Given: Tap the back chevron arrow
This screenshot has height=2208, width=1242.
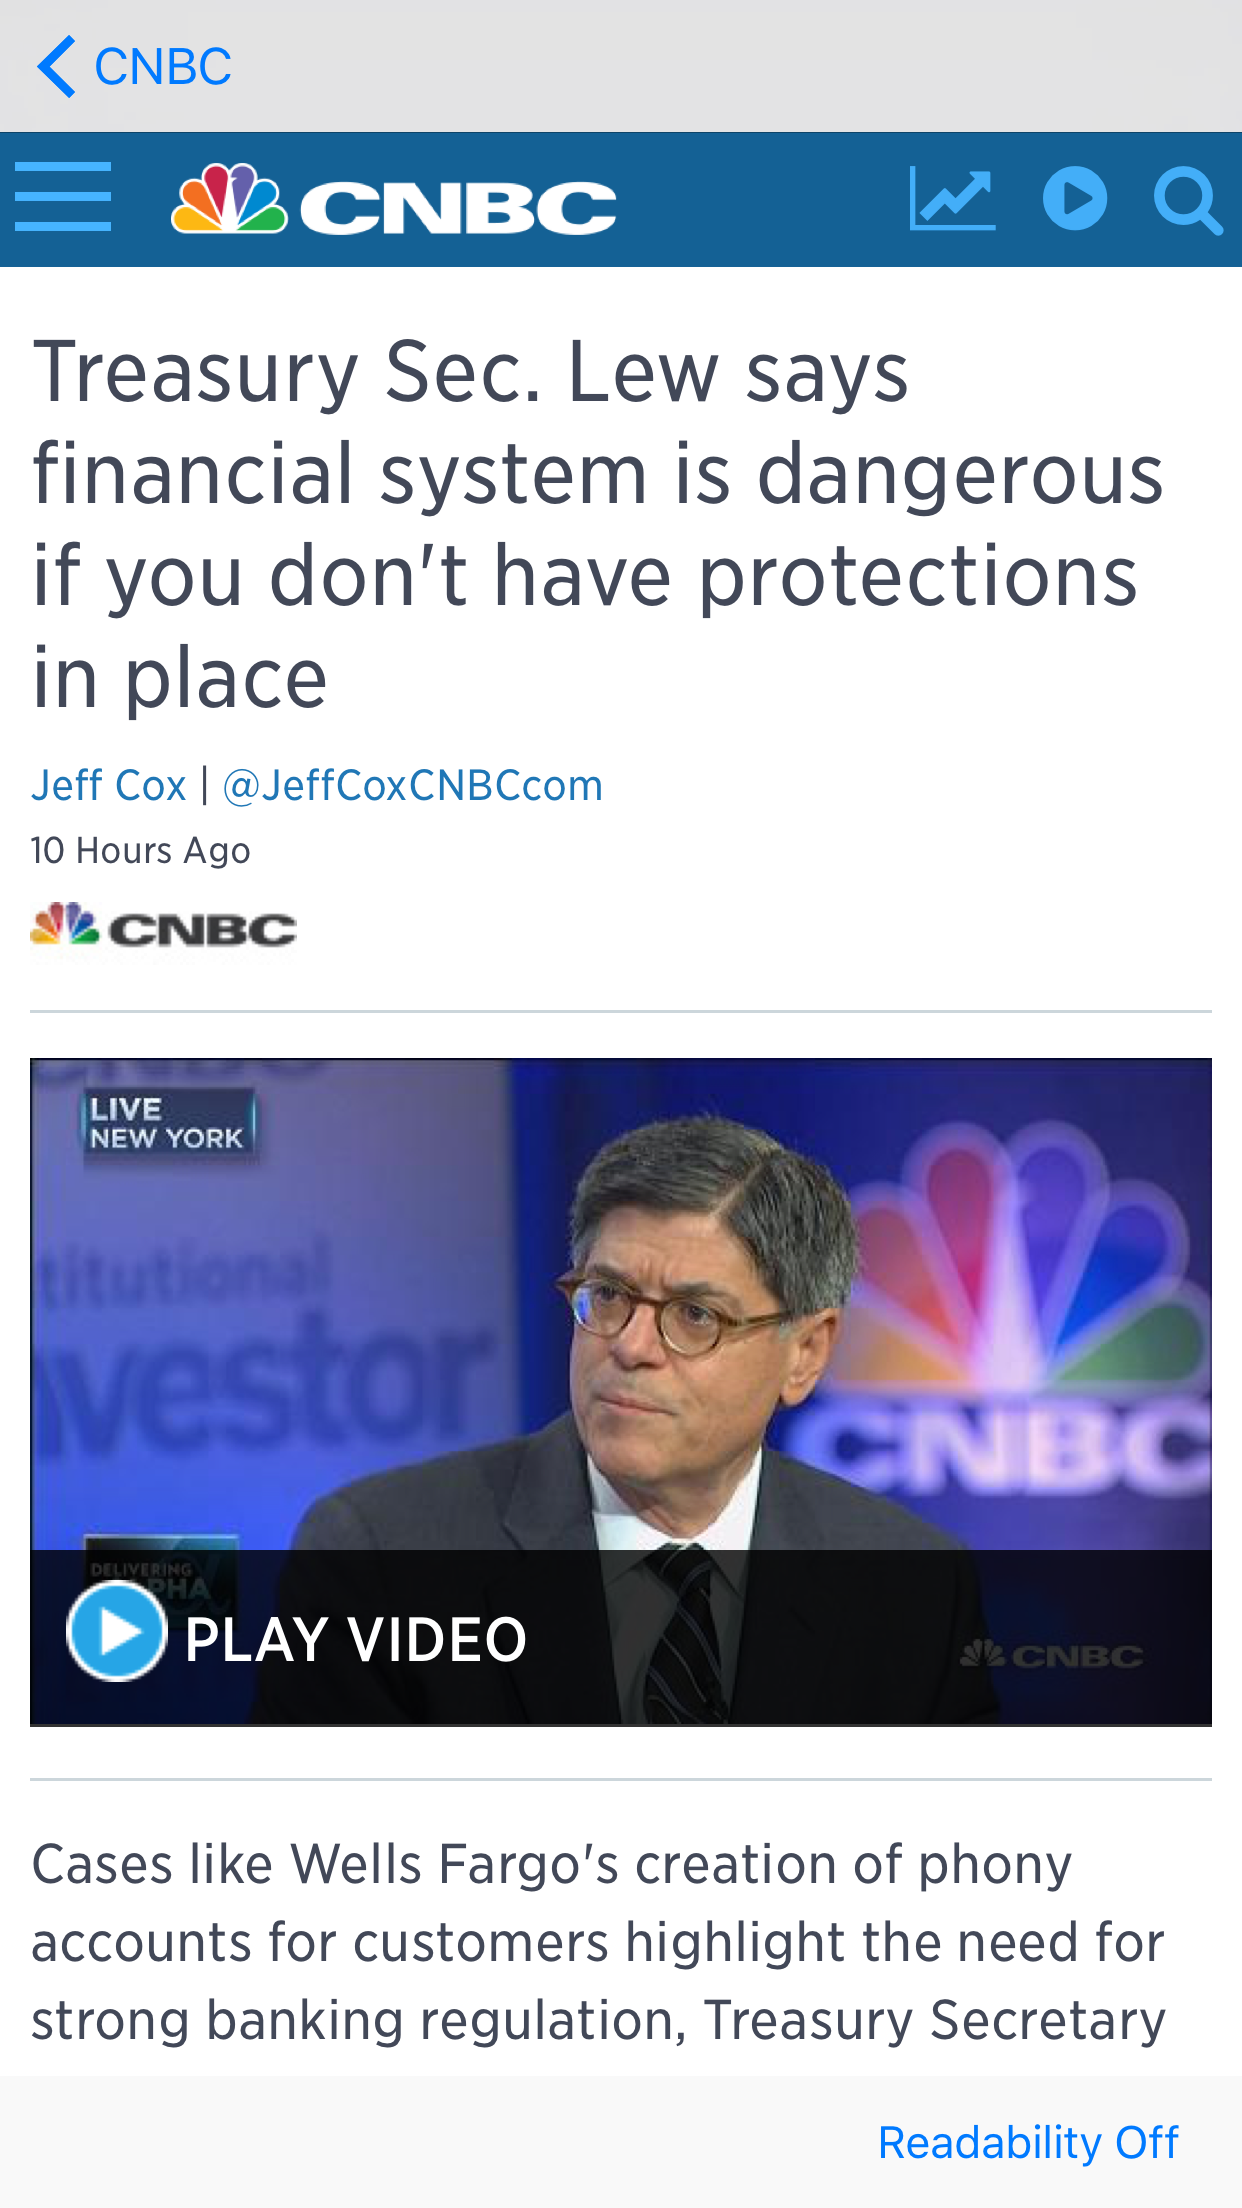Looking at the screenshot, I should tap(56, 67).
